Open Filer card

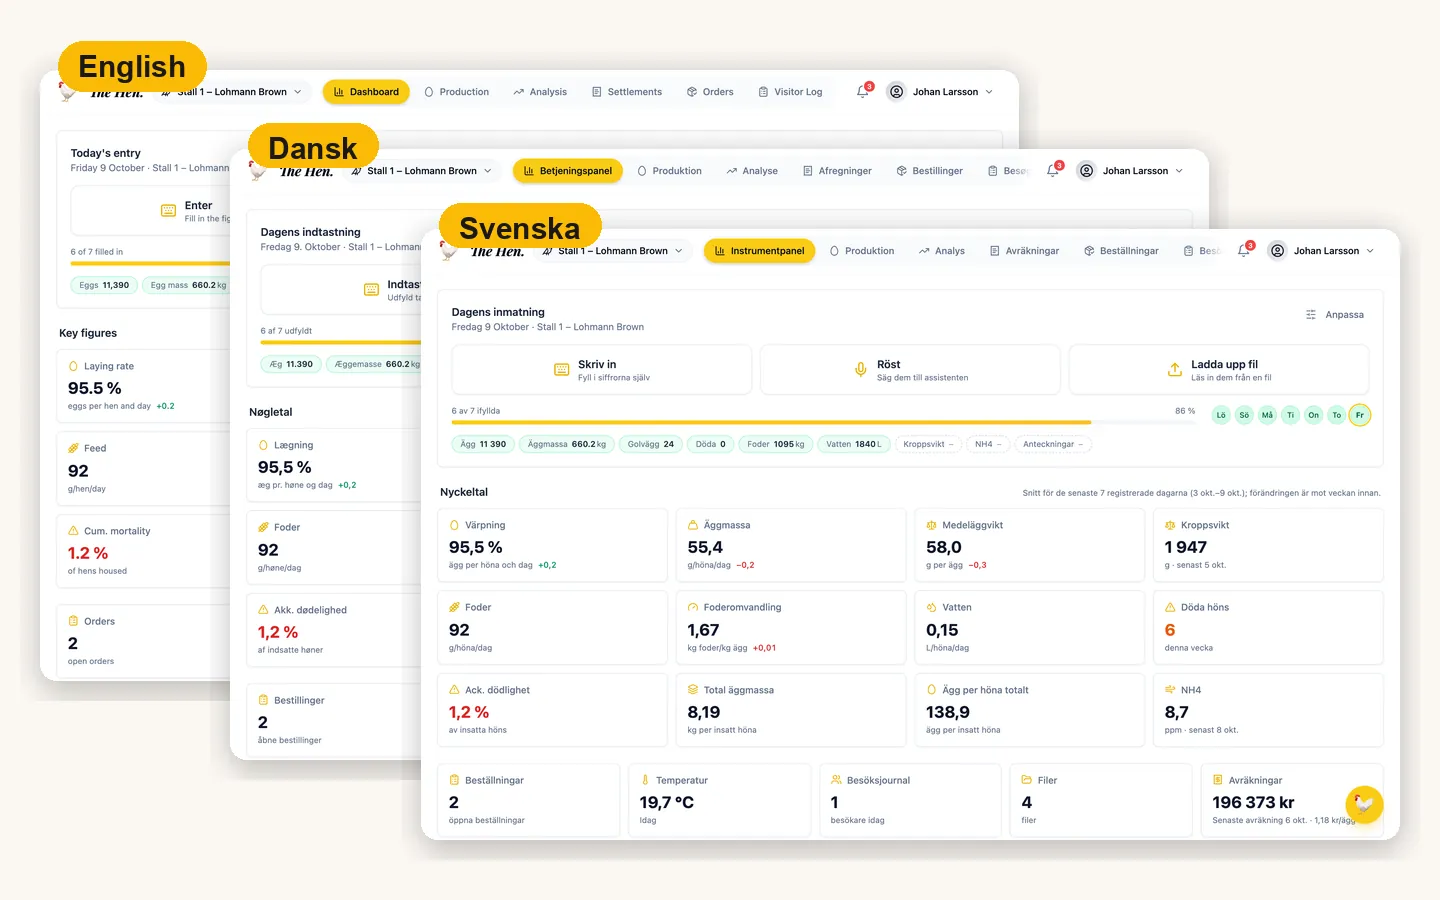click(x=1101, y=800)
